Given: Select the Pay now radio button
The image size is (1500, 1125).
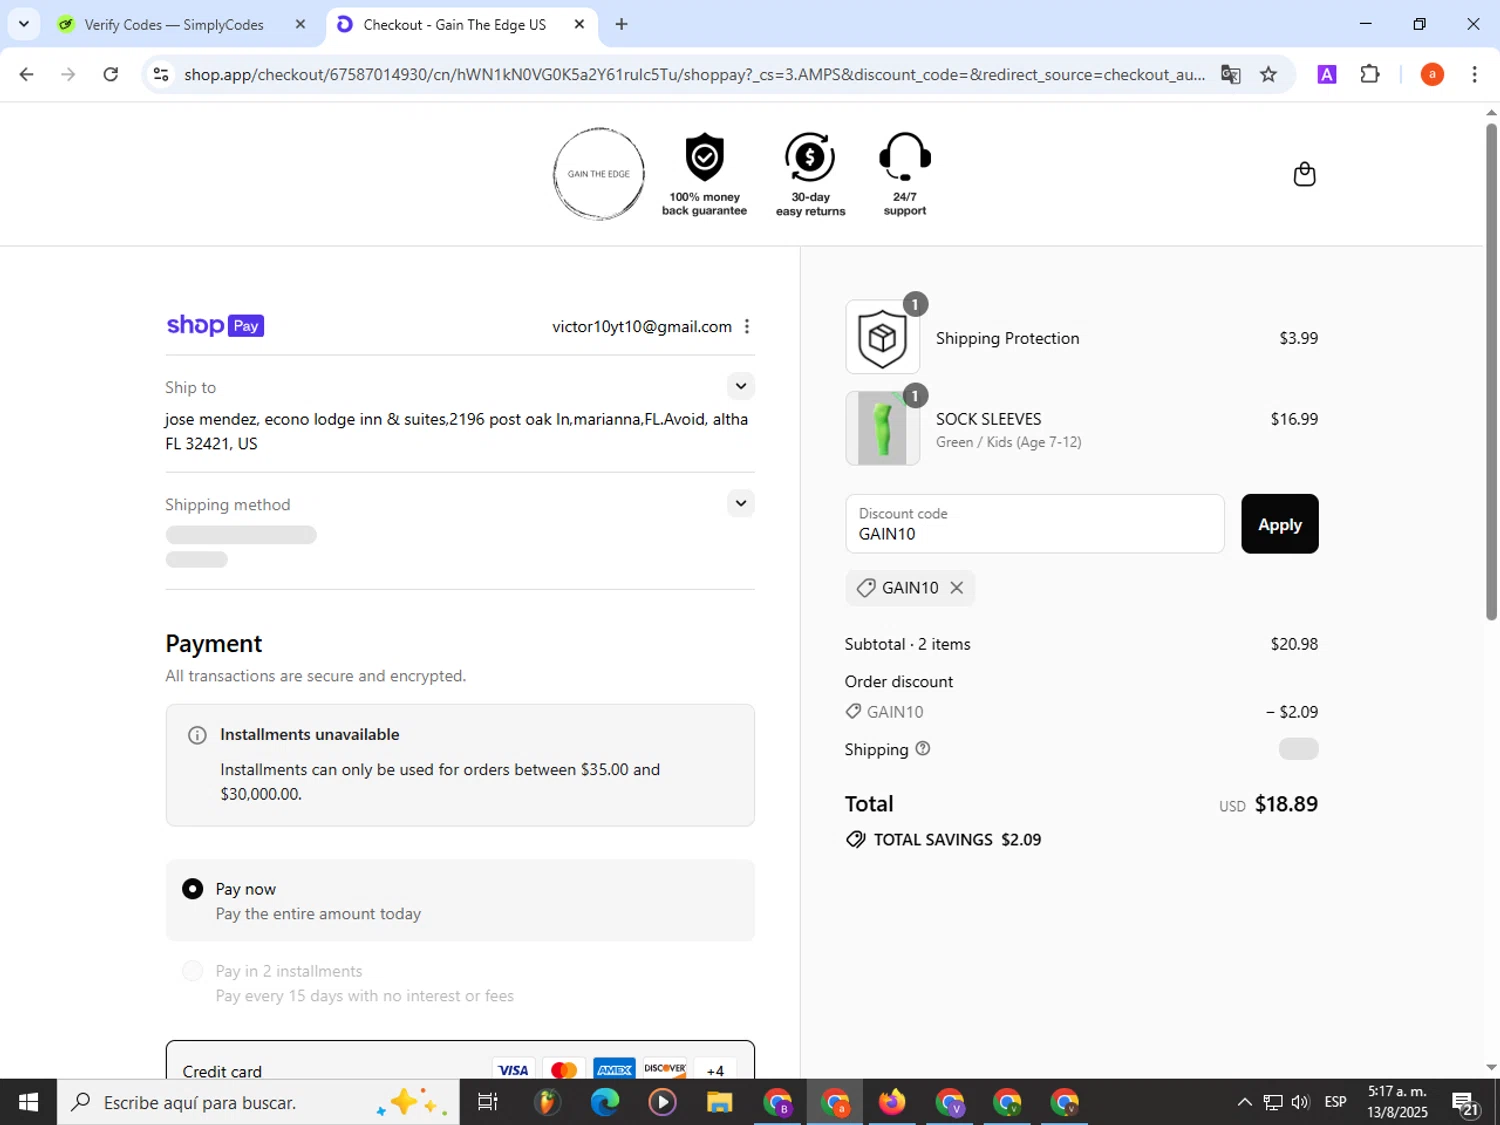Looking at the screenshot, I should point(193,889).
